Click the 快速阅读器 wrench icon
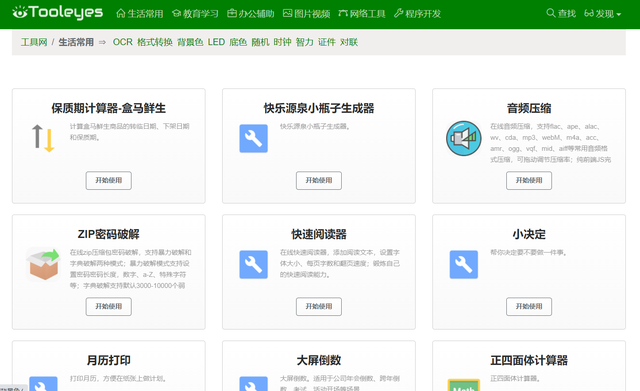This screenshot has width=640, height=391. [x=253, y=264]
